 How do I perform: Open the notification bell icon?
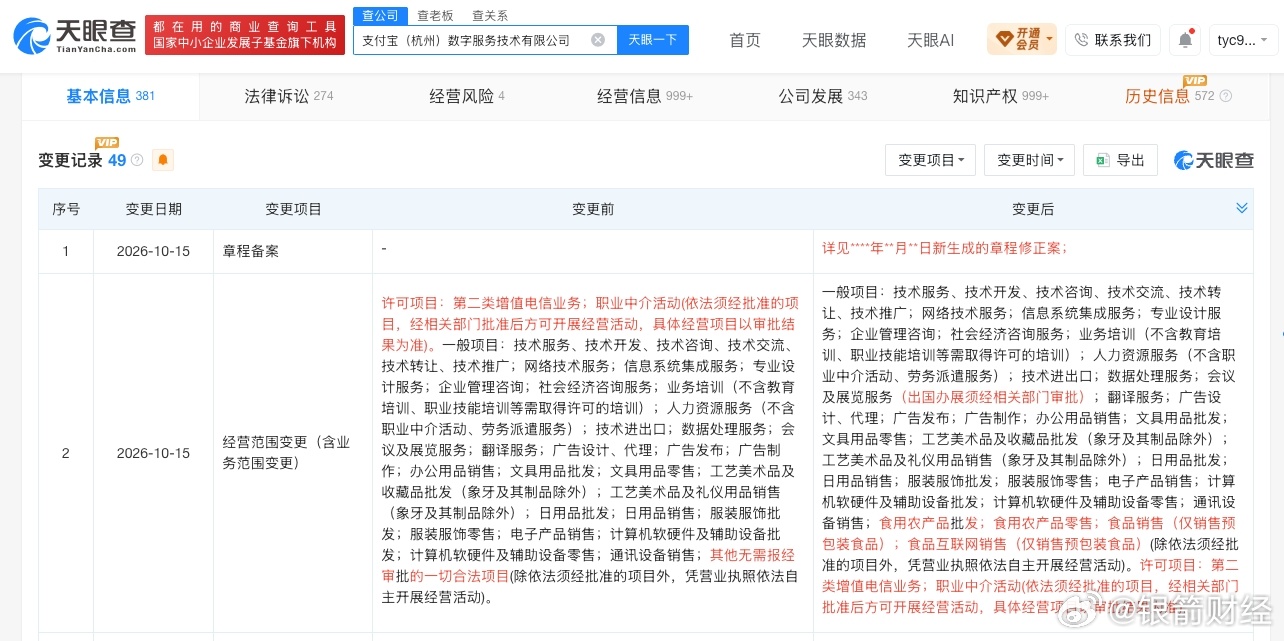(1185, 40)
